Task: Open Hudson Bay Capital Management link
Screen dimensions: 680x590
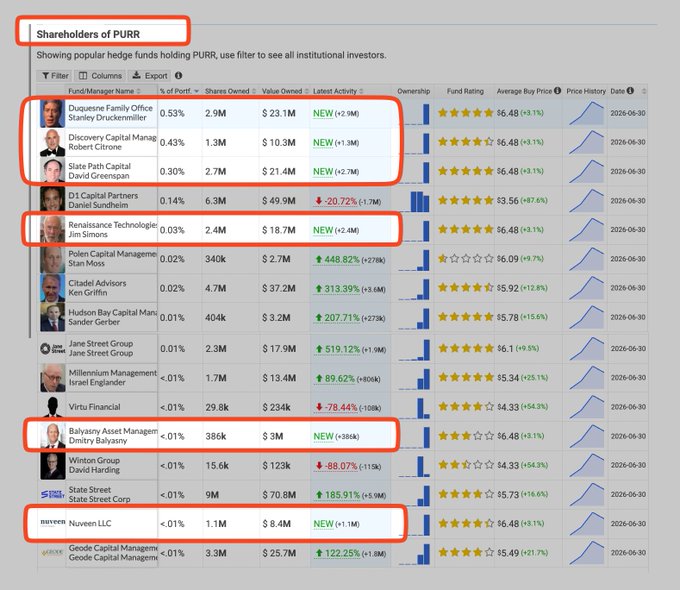Action: pyautogui.click(x=112, y=312)
